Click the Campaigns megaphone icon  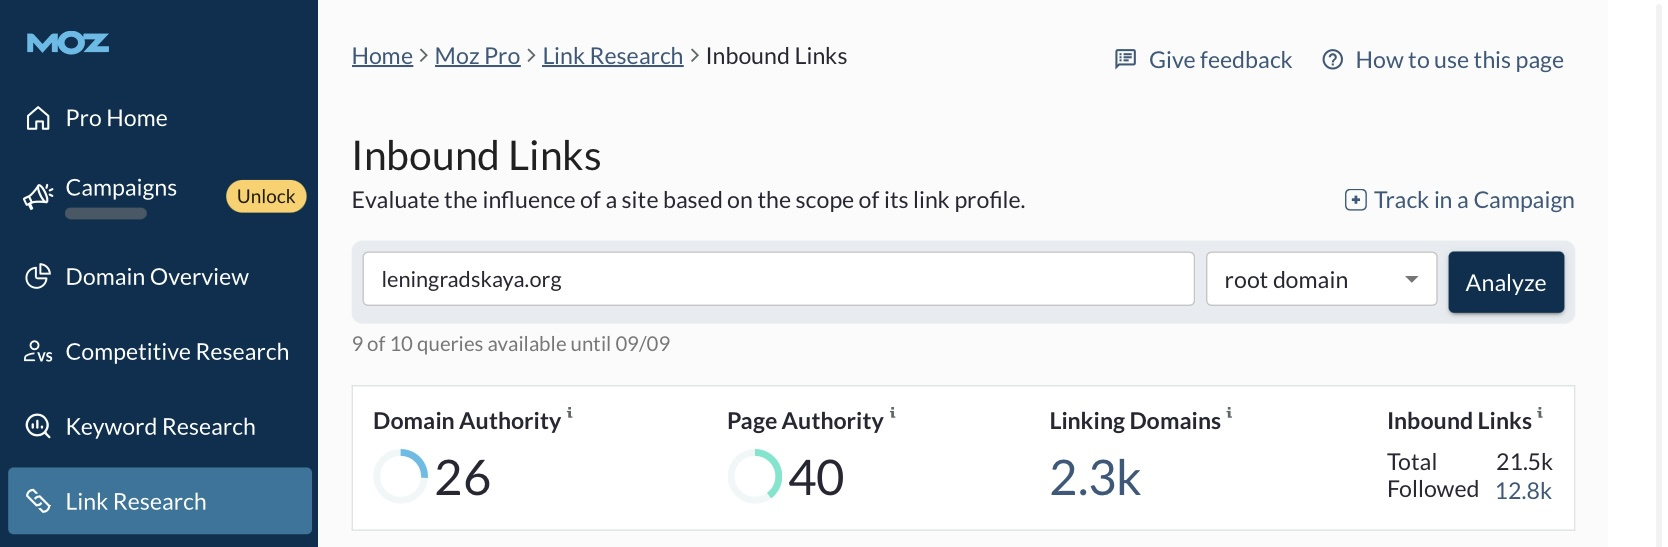[x=38, y=196]
